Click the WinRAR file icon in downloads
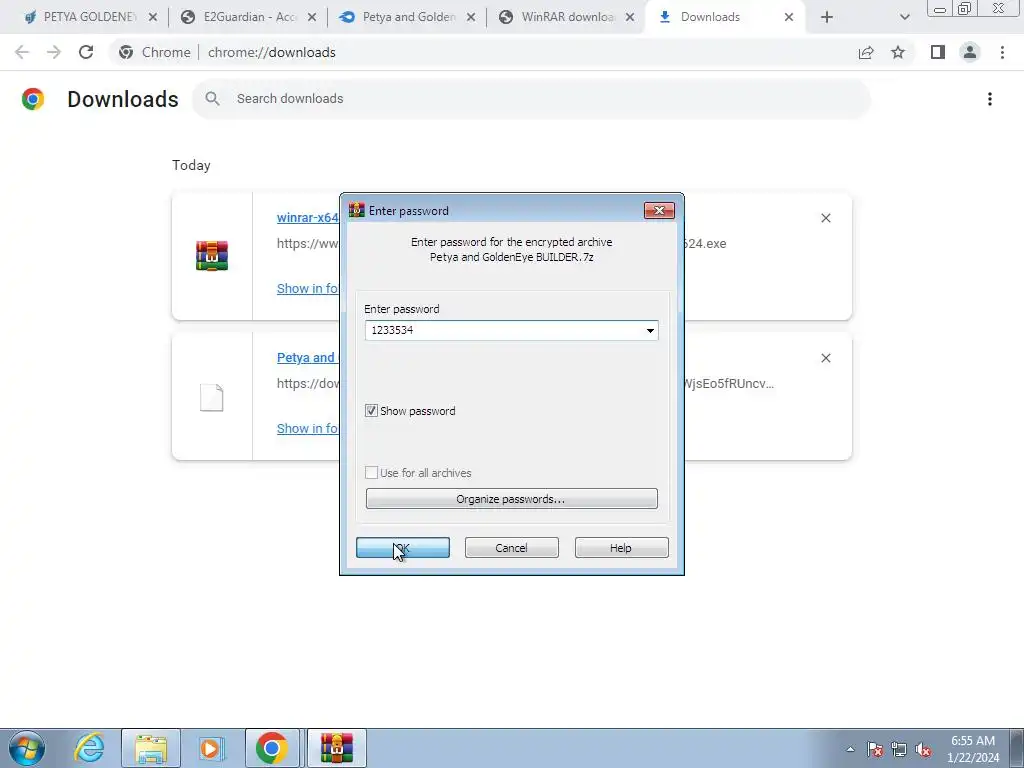The image size is (1024, 768). (212, 255)
